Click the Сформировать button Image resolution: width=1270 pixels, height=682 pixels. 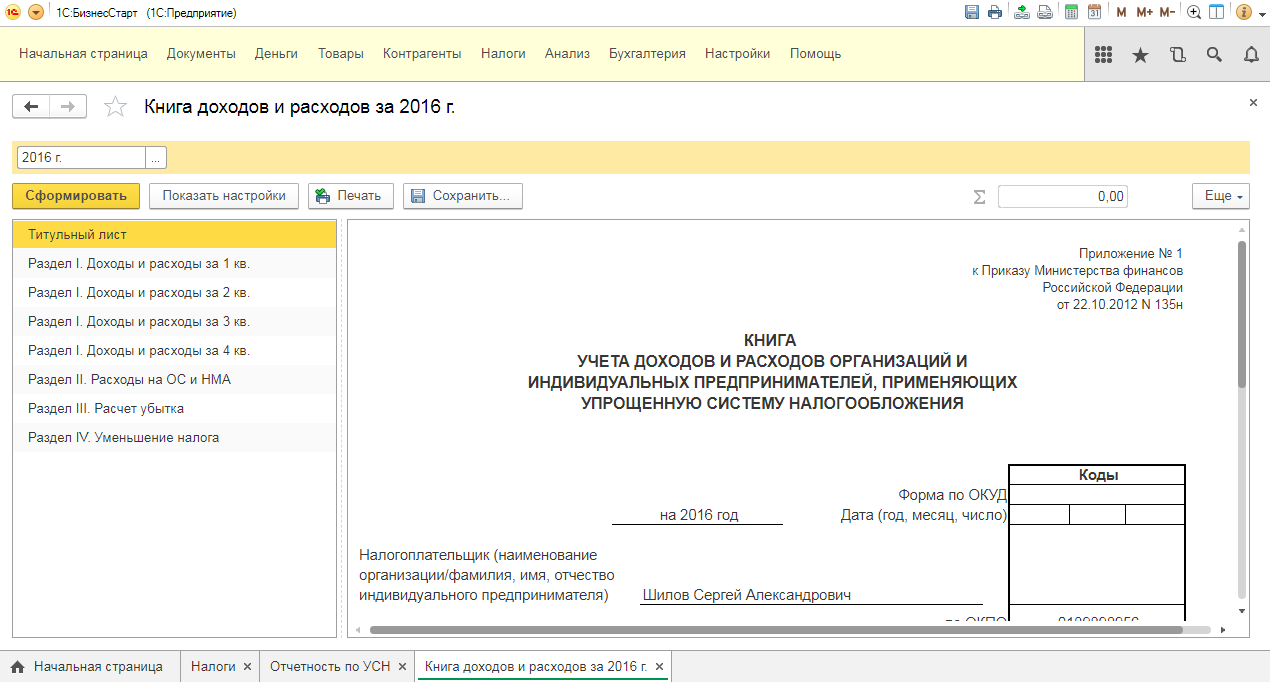[76, 196]
